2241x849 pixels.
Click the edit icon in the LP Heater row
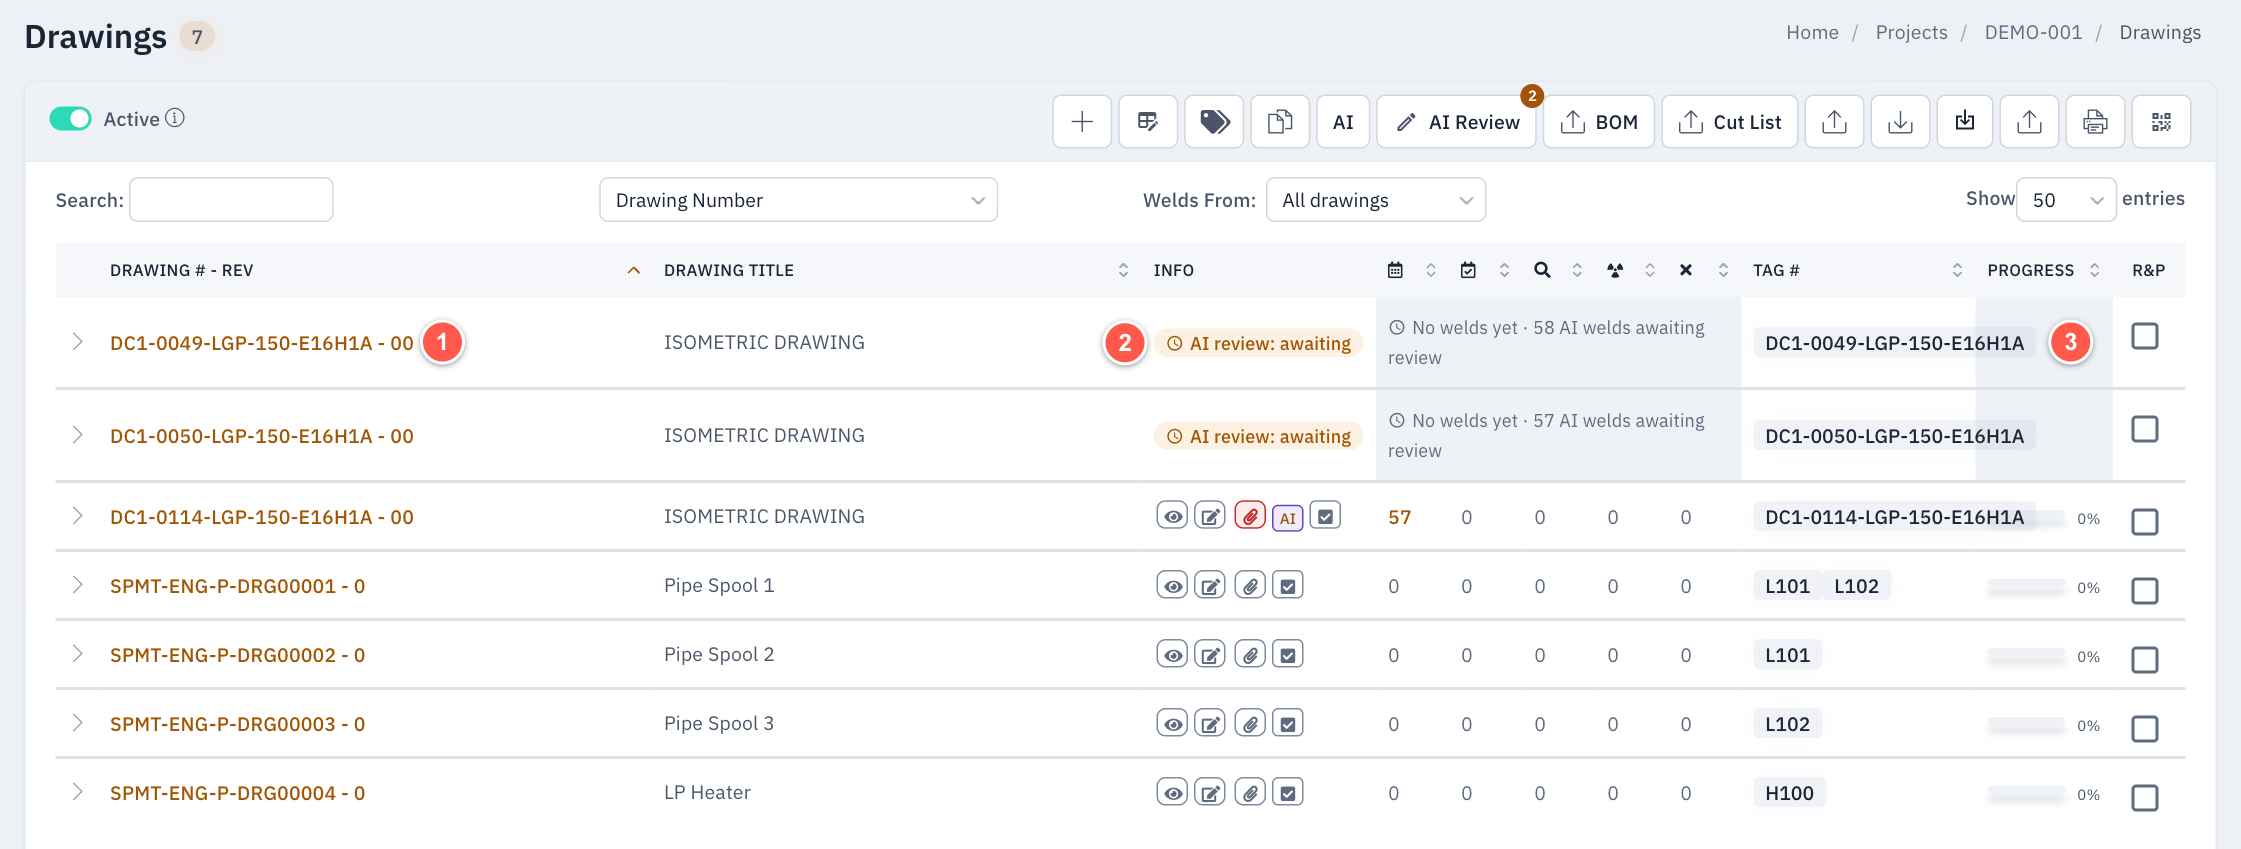click(1210, 792)
